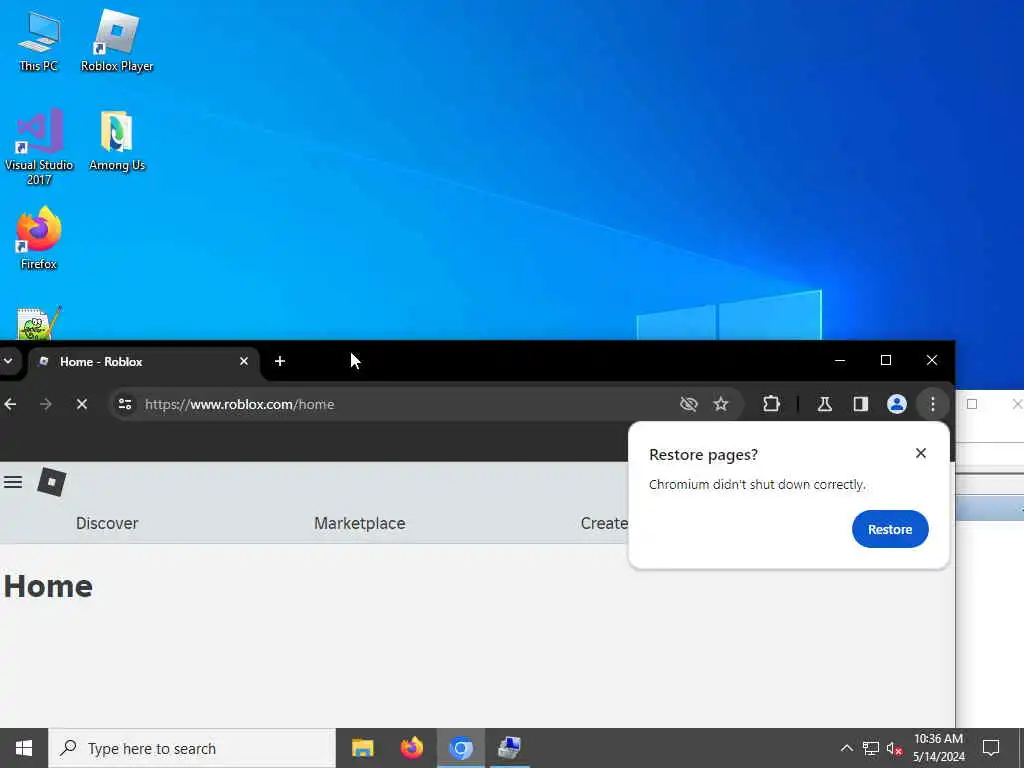Open Chrome Labs flask icon

825,404
